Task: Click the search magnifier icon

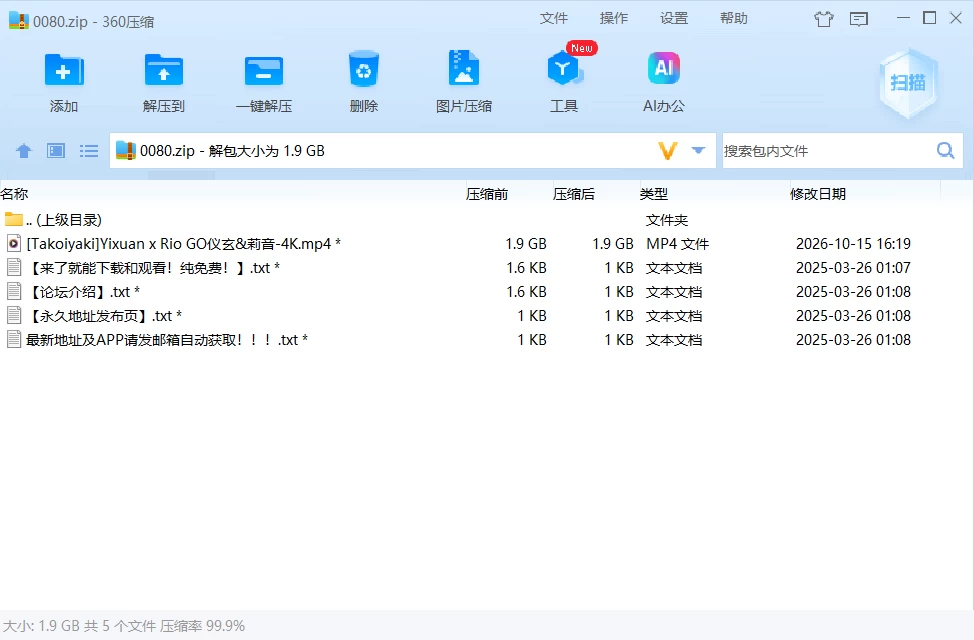Action: point(945,150)
